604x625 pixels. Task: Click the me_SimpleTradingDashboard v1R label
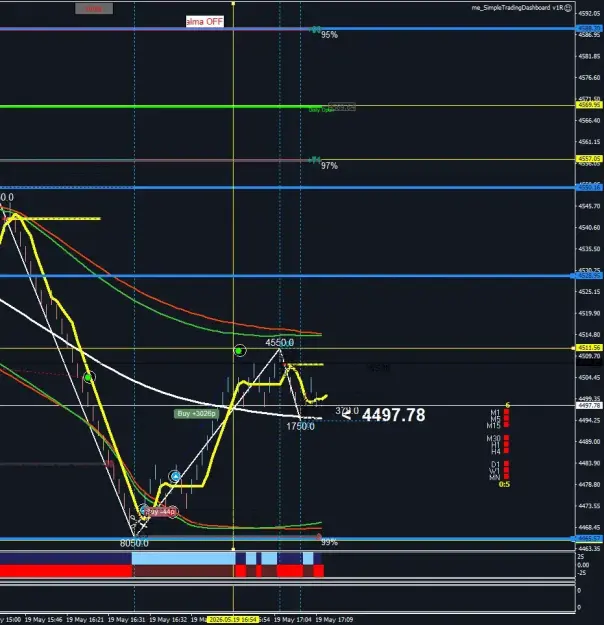(x=517, y=8)
